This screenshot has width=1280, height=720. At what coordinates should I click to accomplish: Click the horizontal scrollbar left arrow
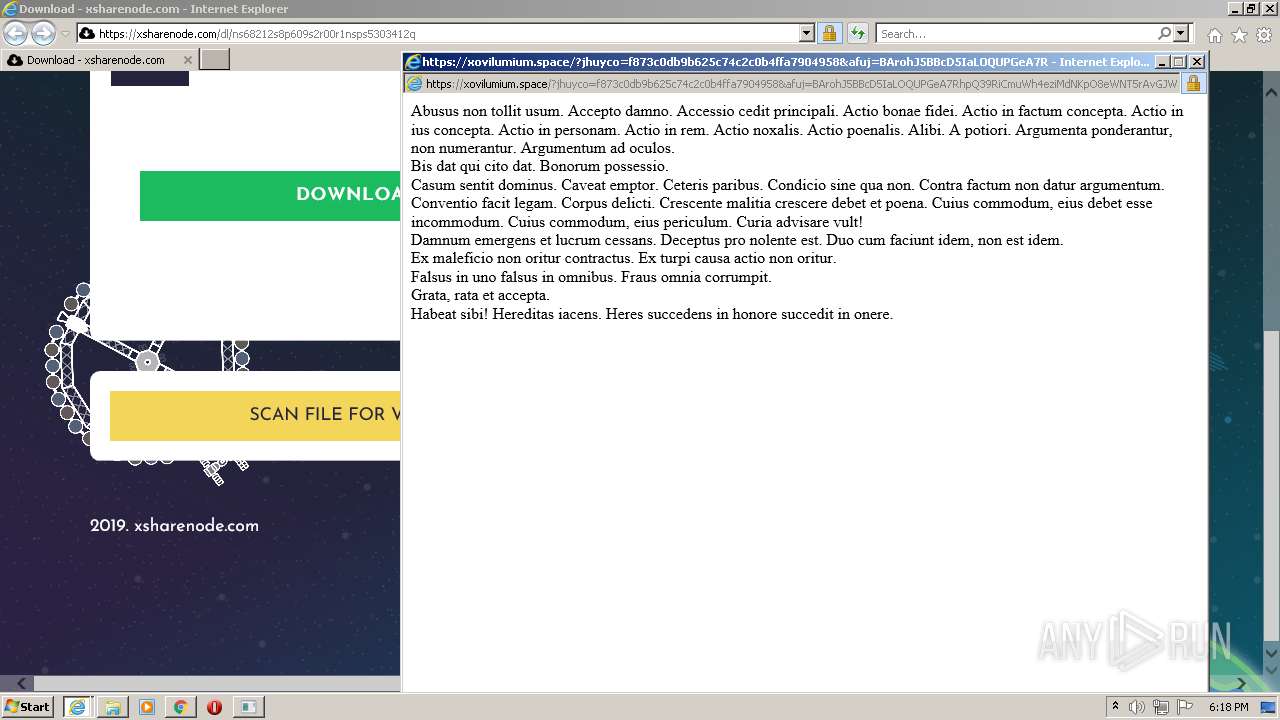(x=20, y=684)
